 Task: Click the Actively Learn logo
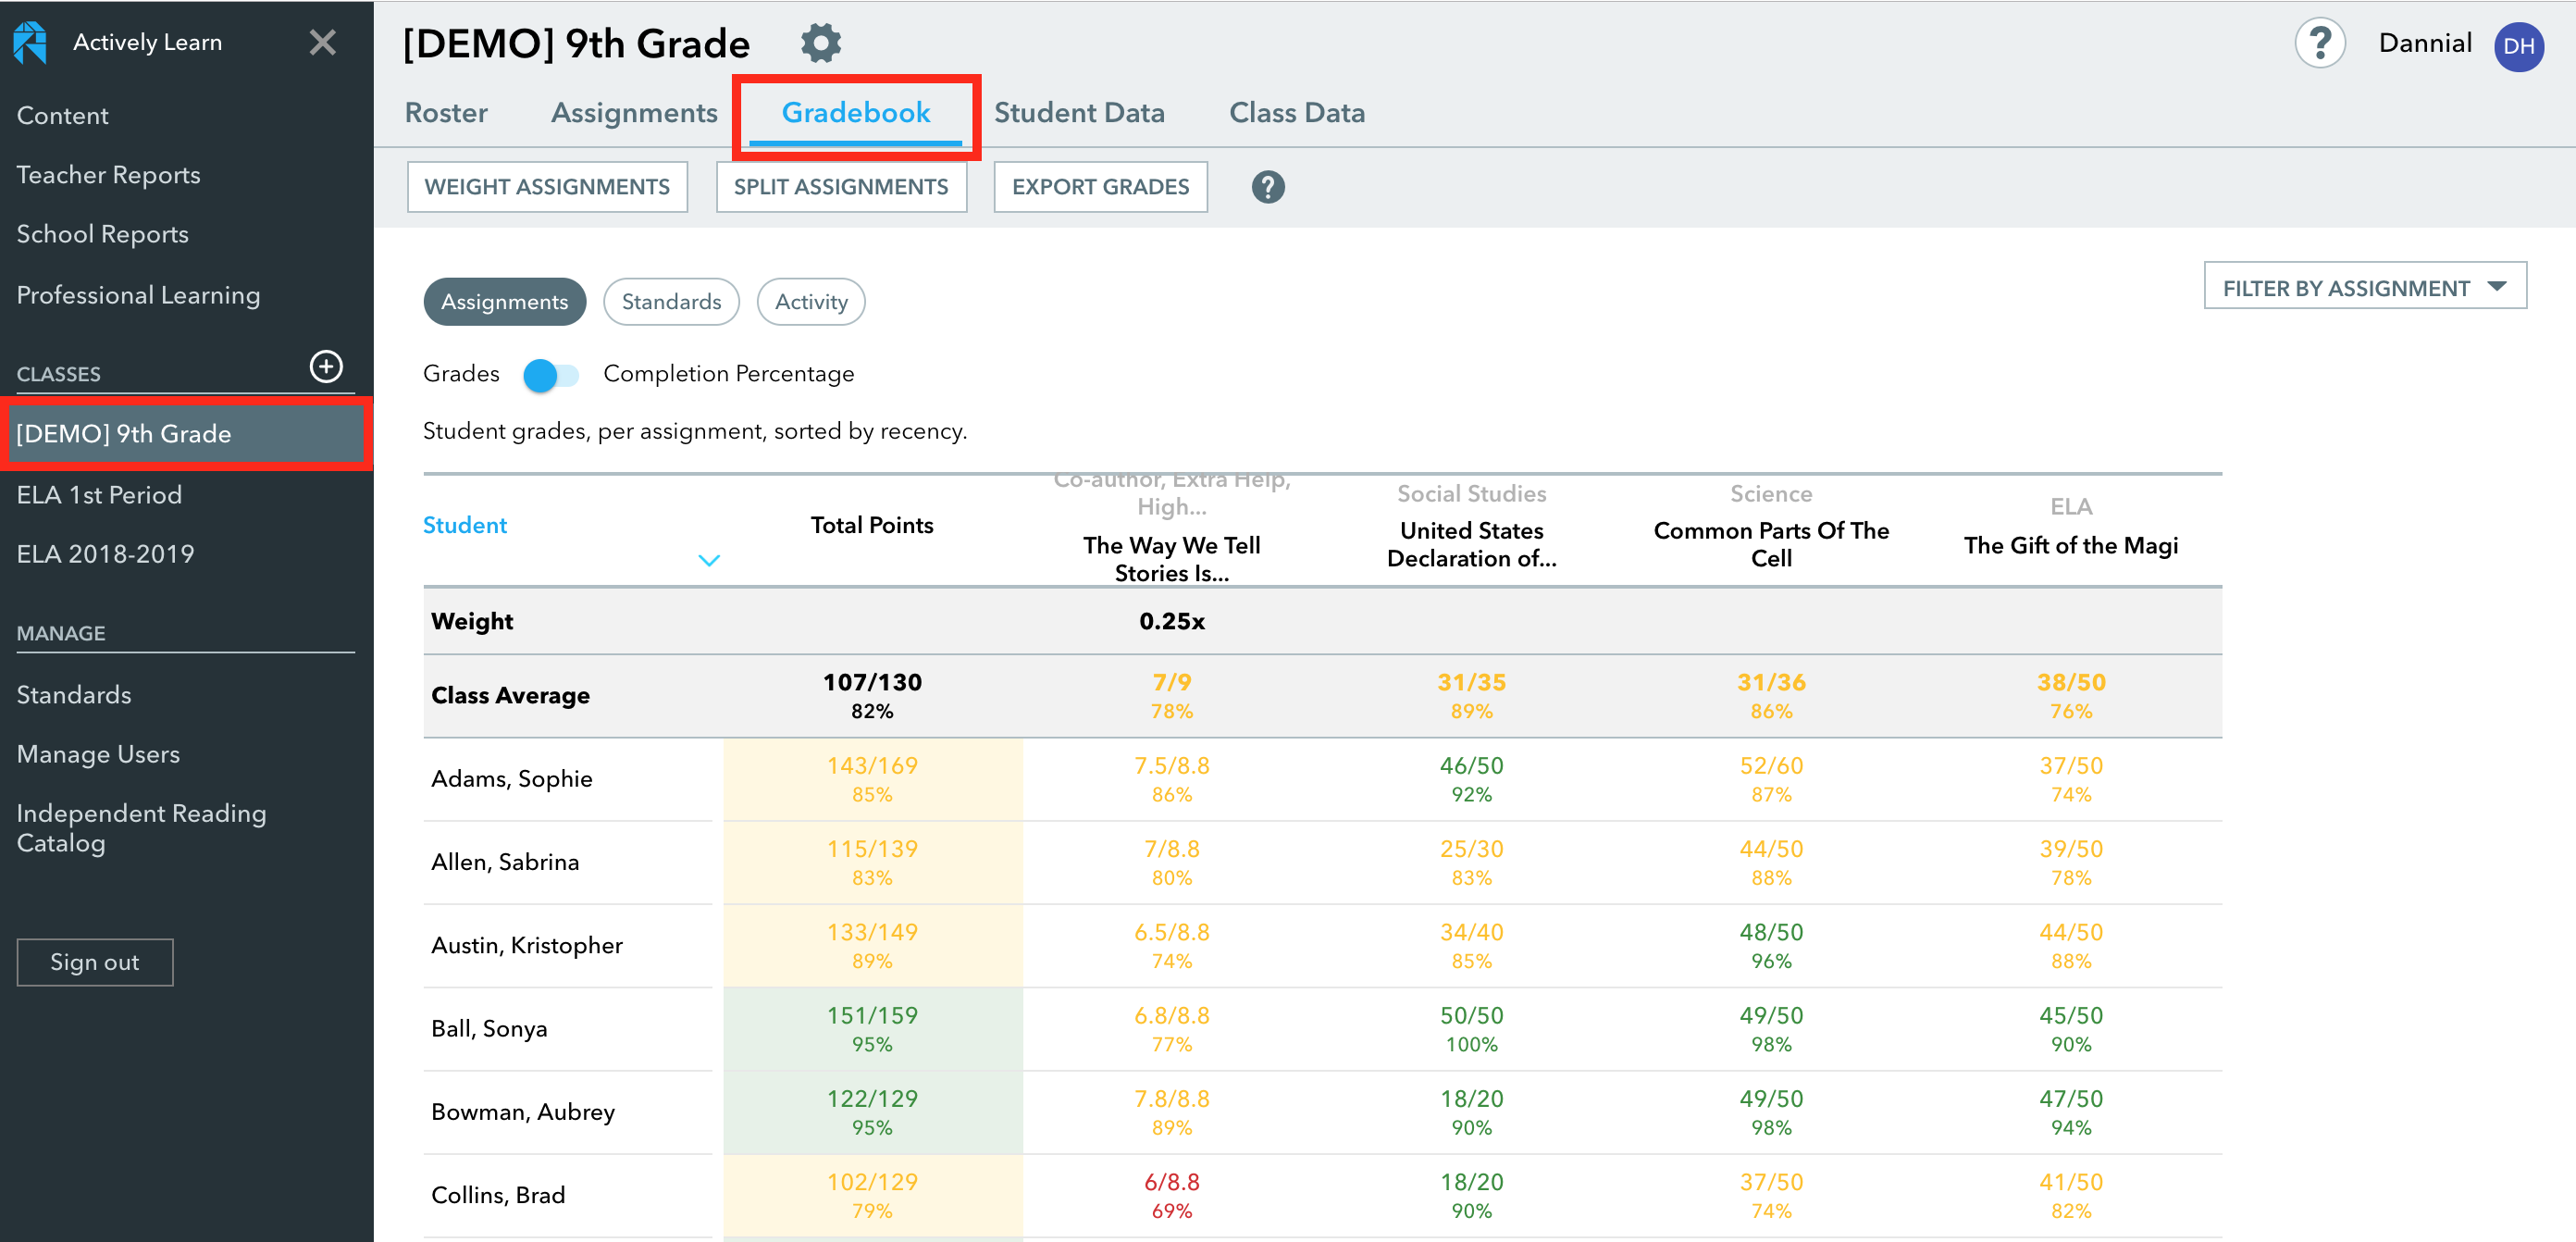pyautogui.click(x=30, y=43)
